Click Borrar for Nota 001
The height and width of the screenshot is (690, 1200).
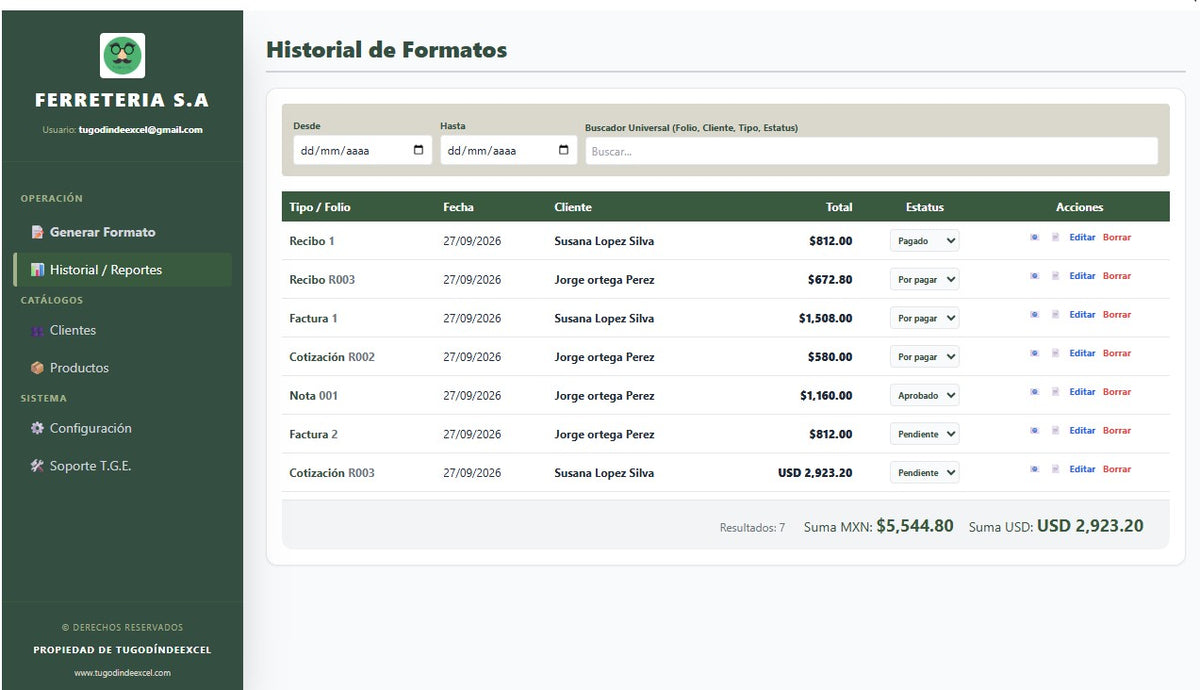[1117, 392]
